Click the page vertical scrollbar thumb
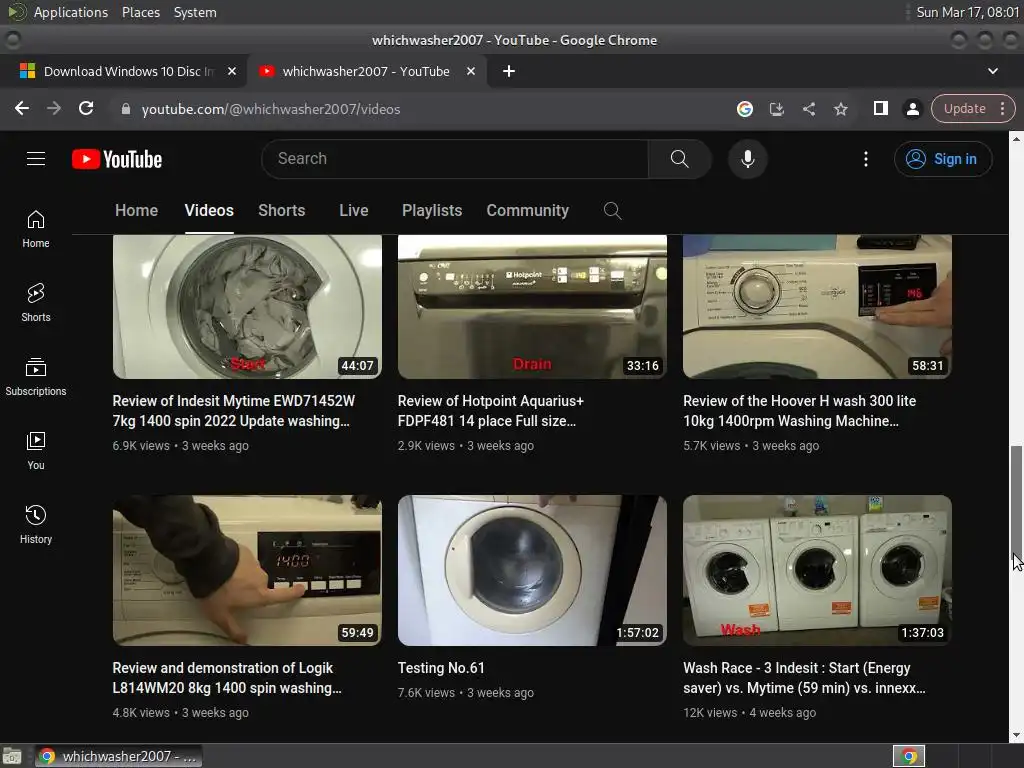The height and width of the screenshot is (768, 1024). tap(1016, 503)
